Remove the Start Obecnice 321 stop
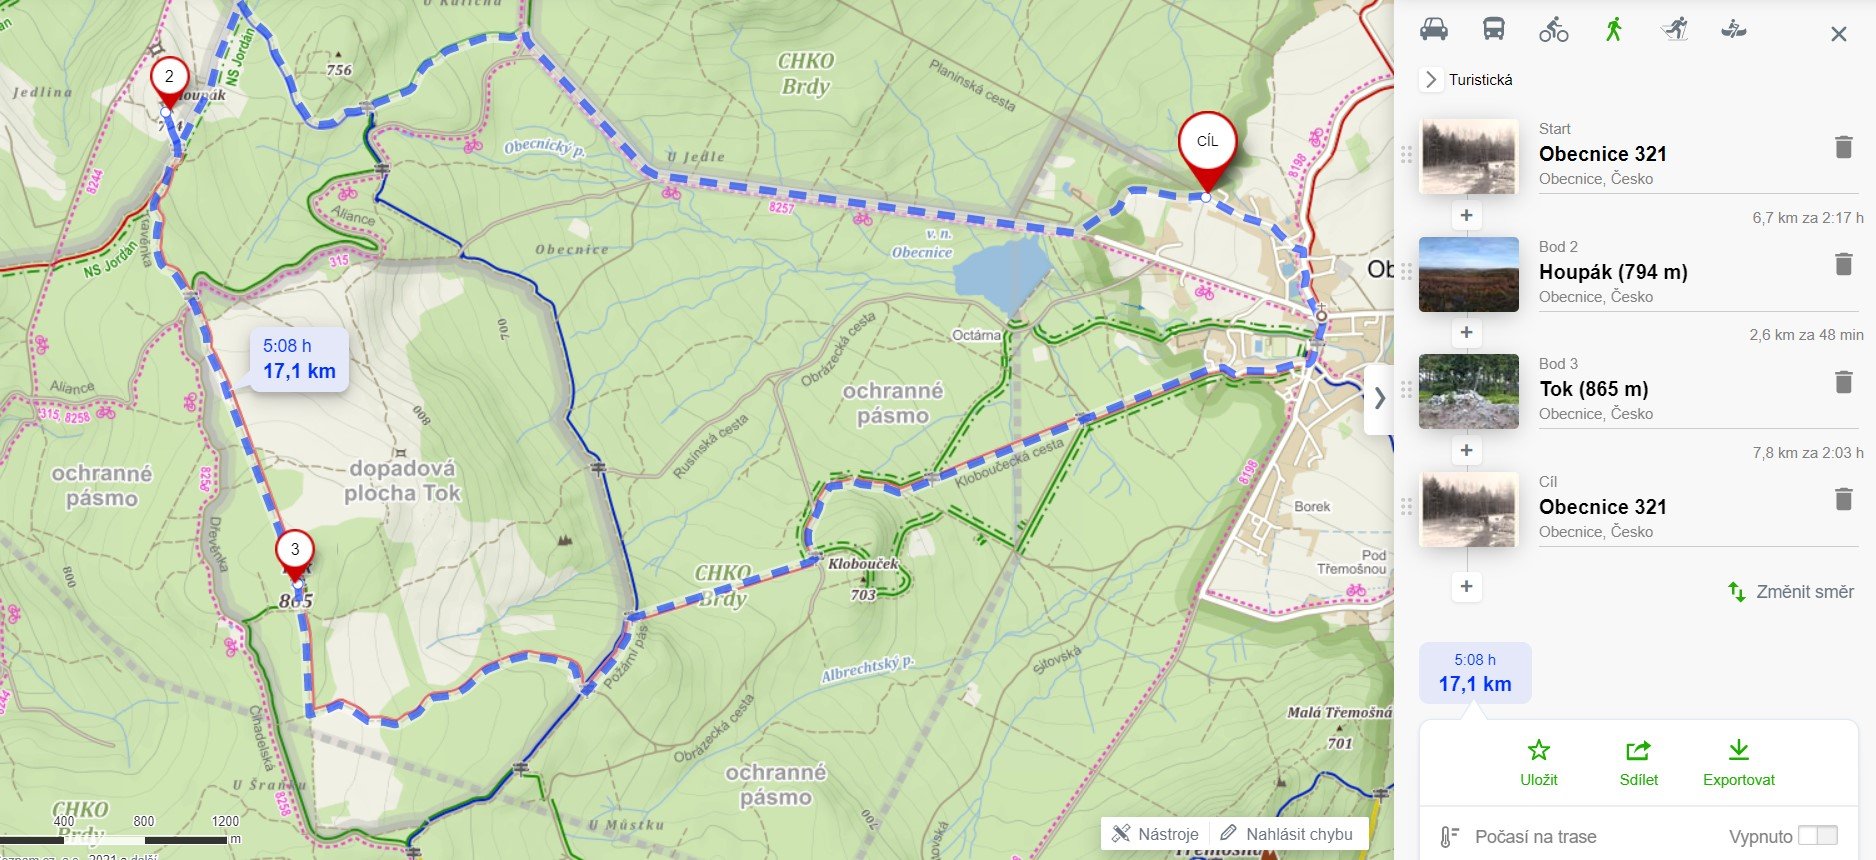The height and width of the screenshot is (860, 1876). pyautogui.click(x=1844, y=147)
